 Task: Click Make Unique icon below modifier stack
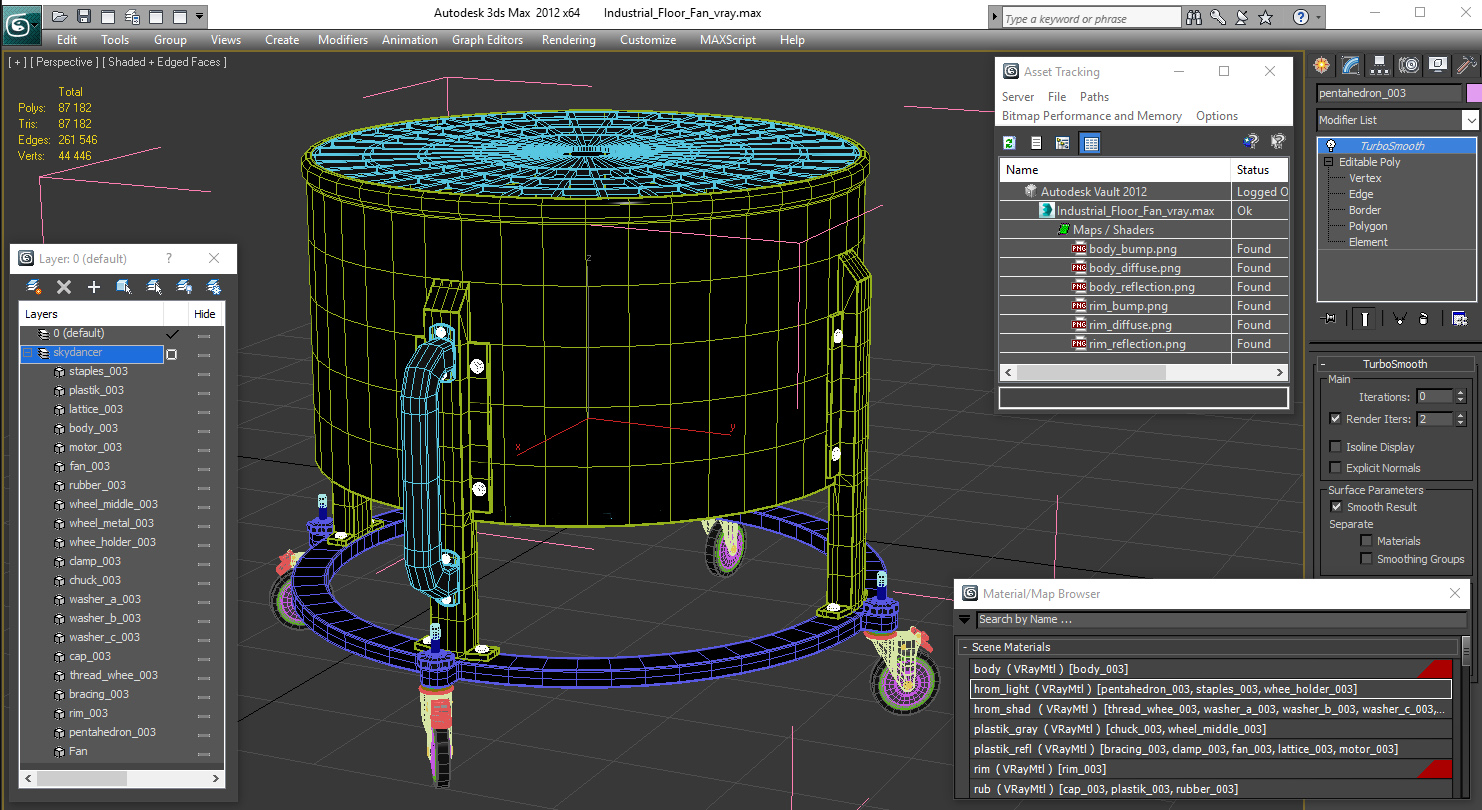point(1398,318)
